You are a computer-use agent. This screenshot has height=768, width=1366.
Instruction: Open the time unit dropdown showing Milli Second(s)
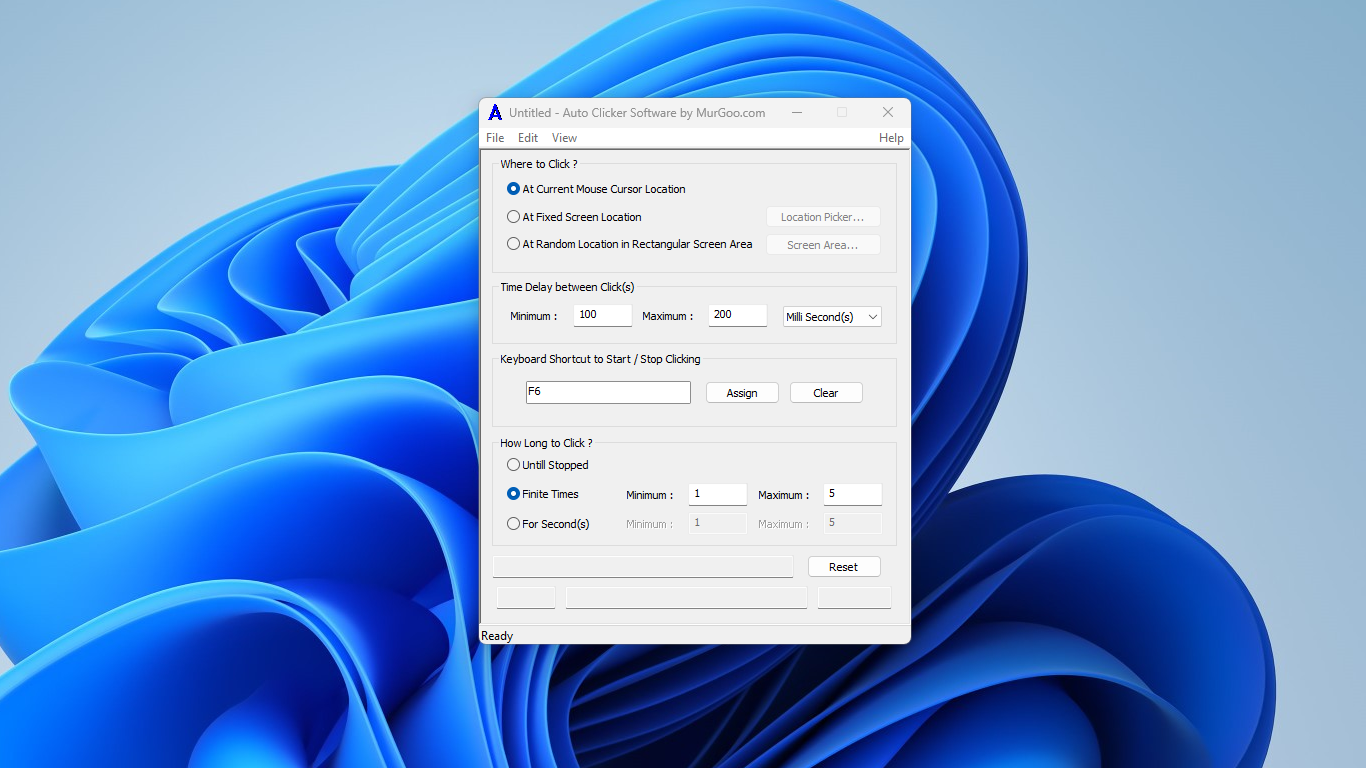click(x=831, y=316)
